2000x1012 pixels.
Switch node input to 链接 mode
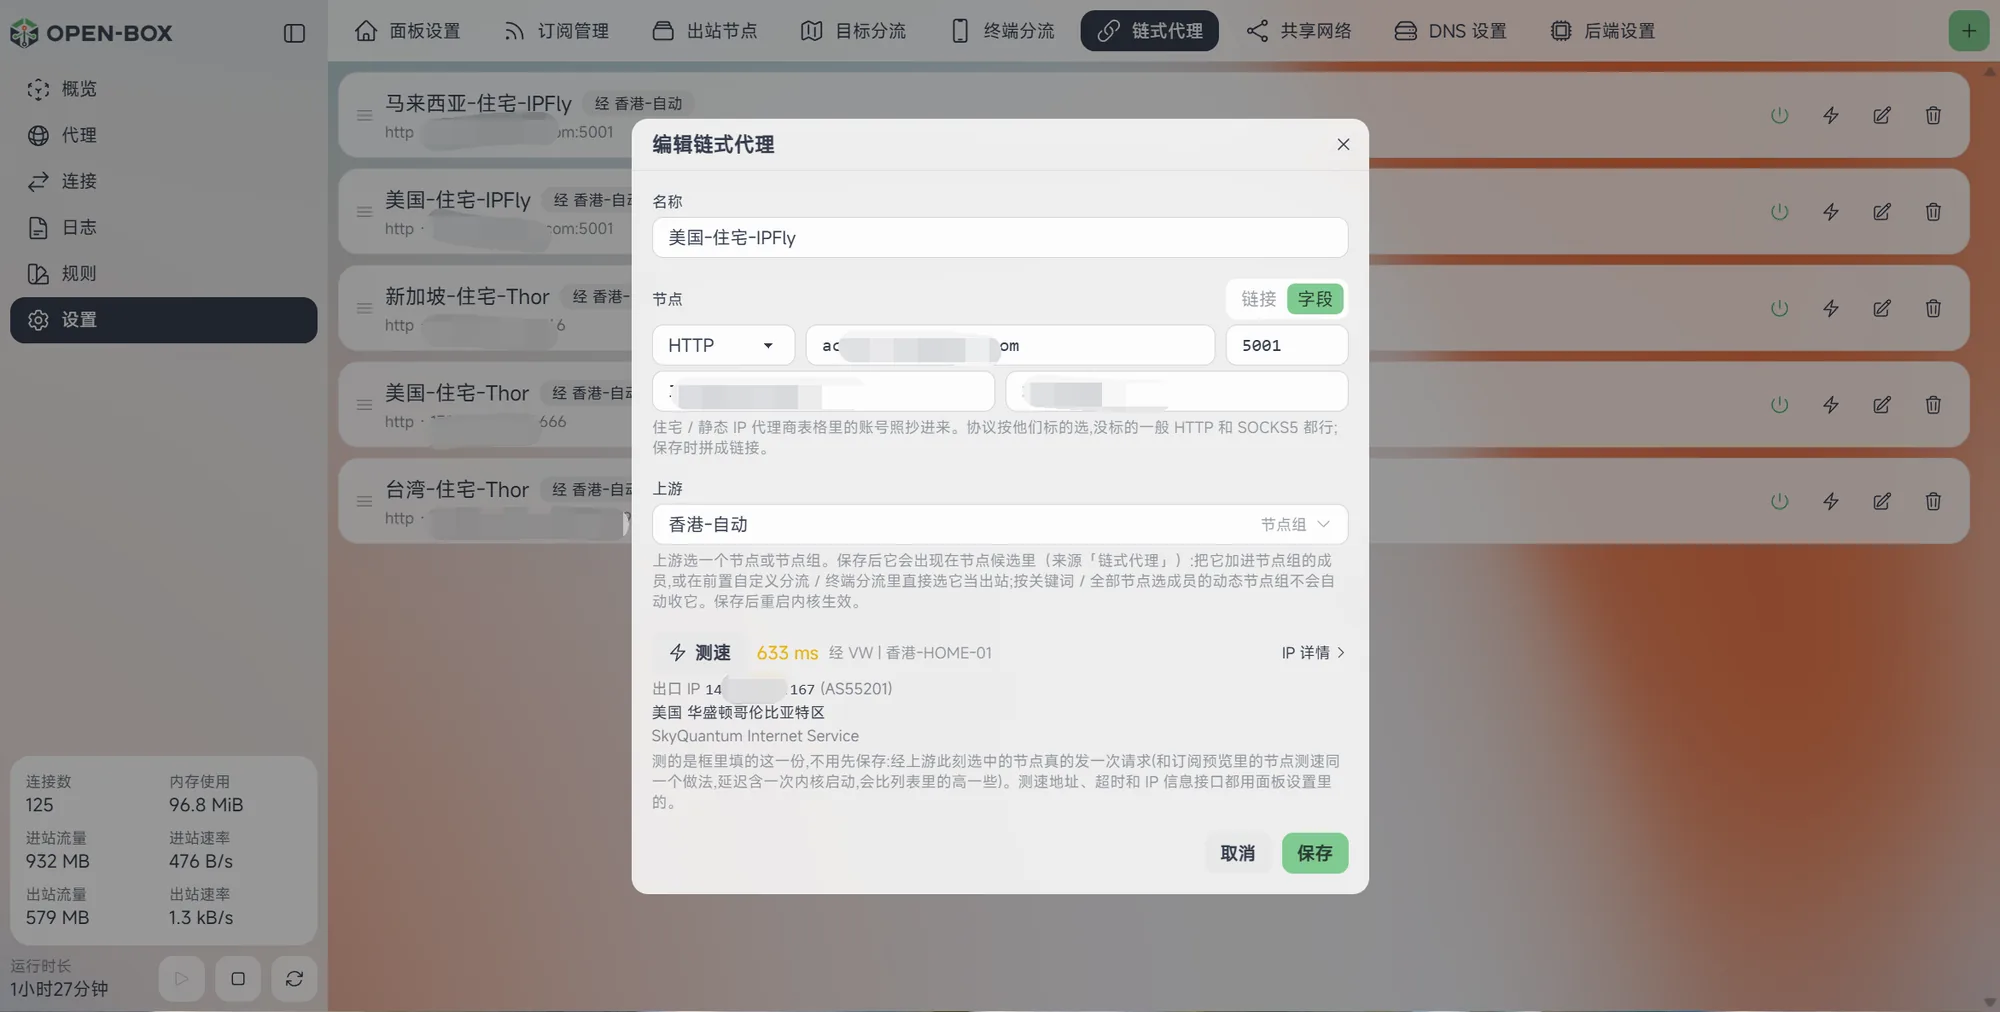coord(1258,299)
